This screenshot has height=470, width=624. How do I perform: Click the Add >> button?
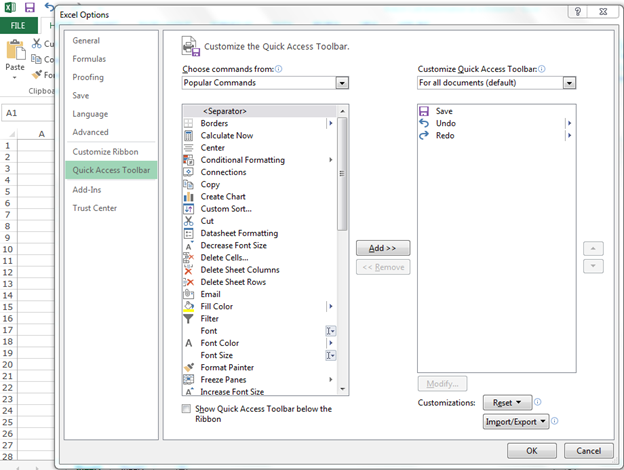pos(383,248)
